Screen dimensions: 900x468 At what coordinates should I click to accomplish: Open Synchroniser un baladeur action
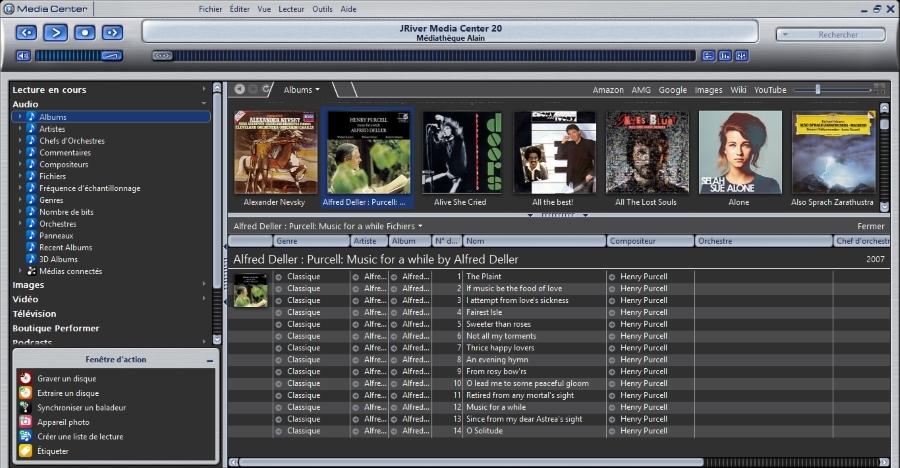(82, 408)
